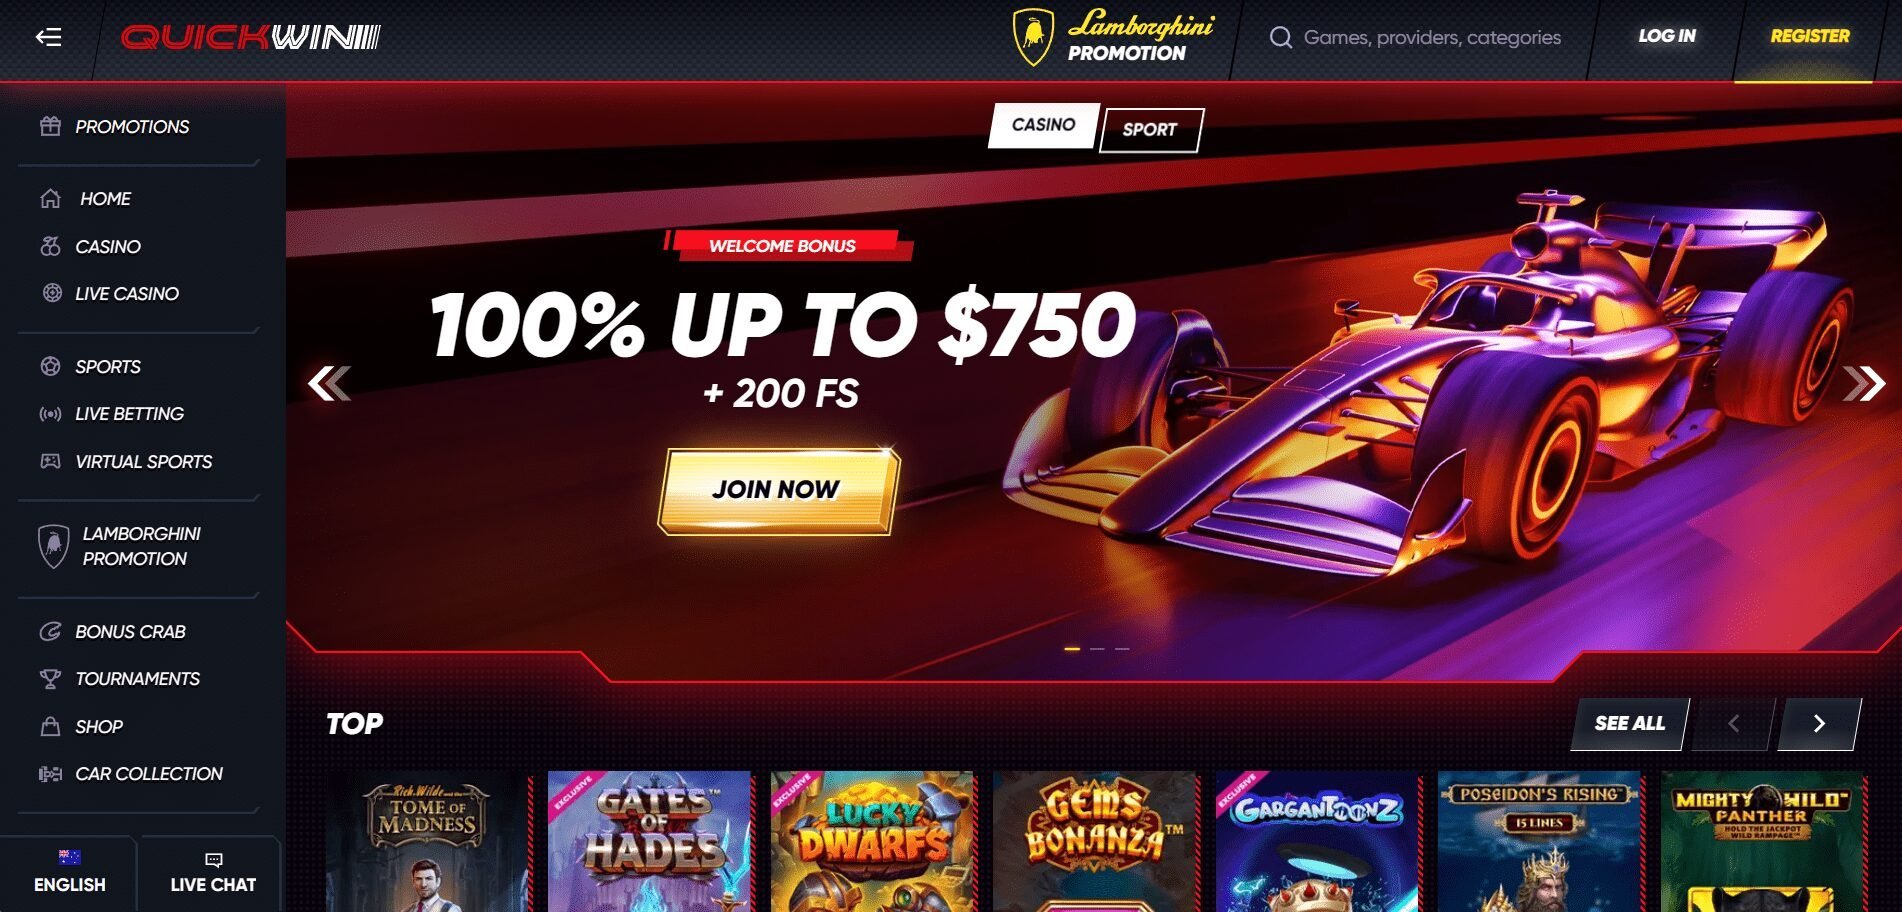
Task: Open Tournaments via the trophy icon
Action: 50,679
